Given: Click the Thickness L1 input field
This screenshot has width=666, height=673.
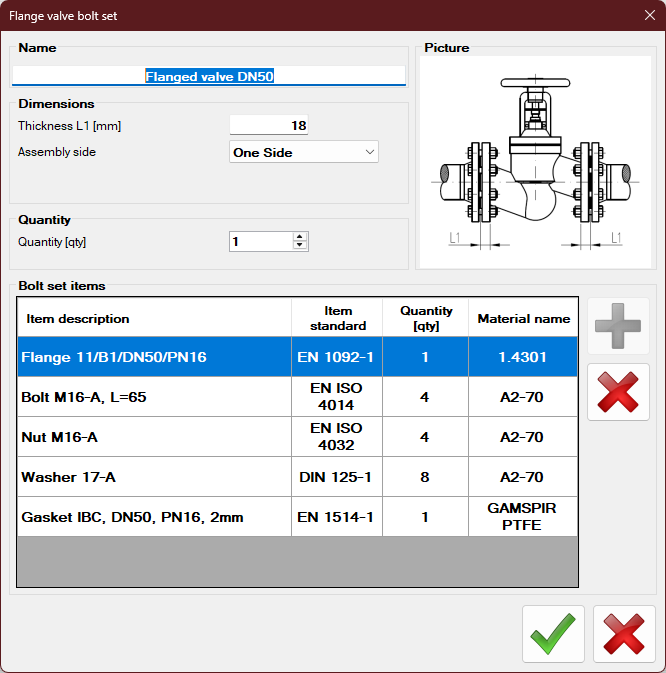Looking at the screenshot, I should (x=268, y=125).
